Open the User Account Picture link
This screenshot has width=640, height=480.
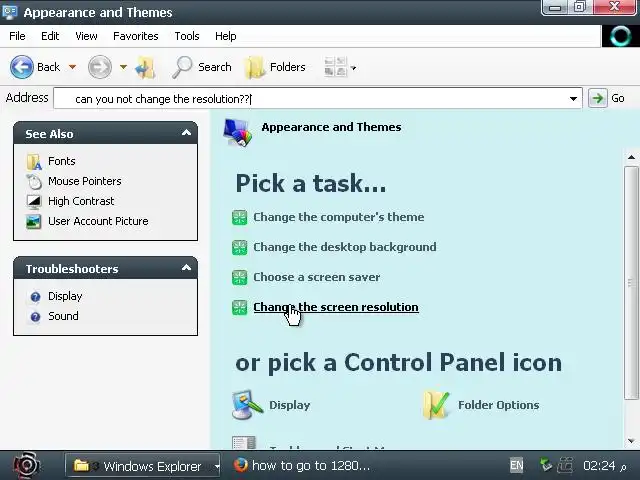[x=98, y=221]
